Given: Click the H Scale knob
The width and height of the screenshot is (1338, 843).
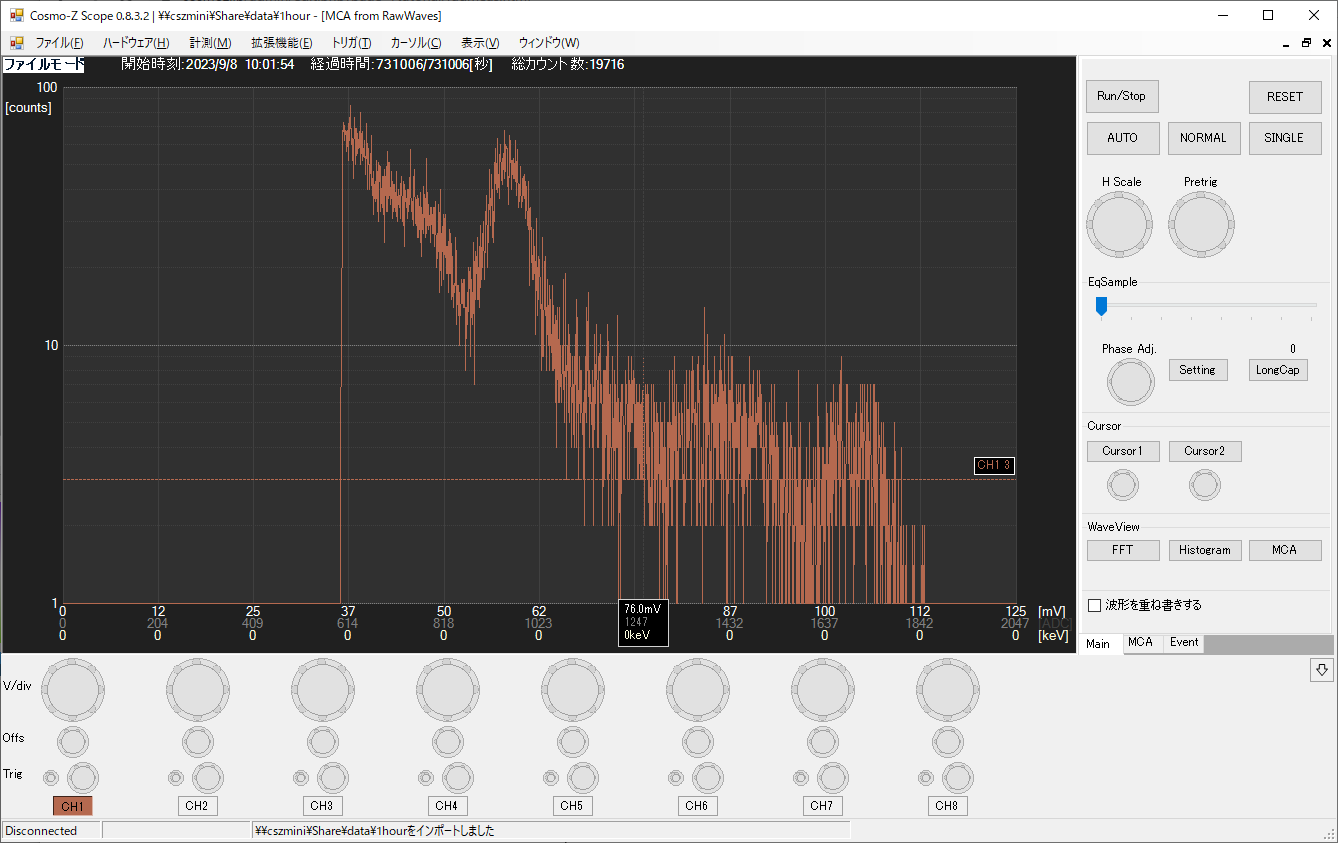Looking at the screenshot, I should pyautogui.click(x=1120, y=225).
